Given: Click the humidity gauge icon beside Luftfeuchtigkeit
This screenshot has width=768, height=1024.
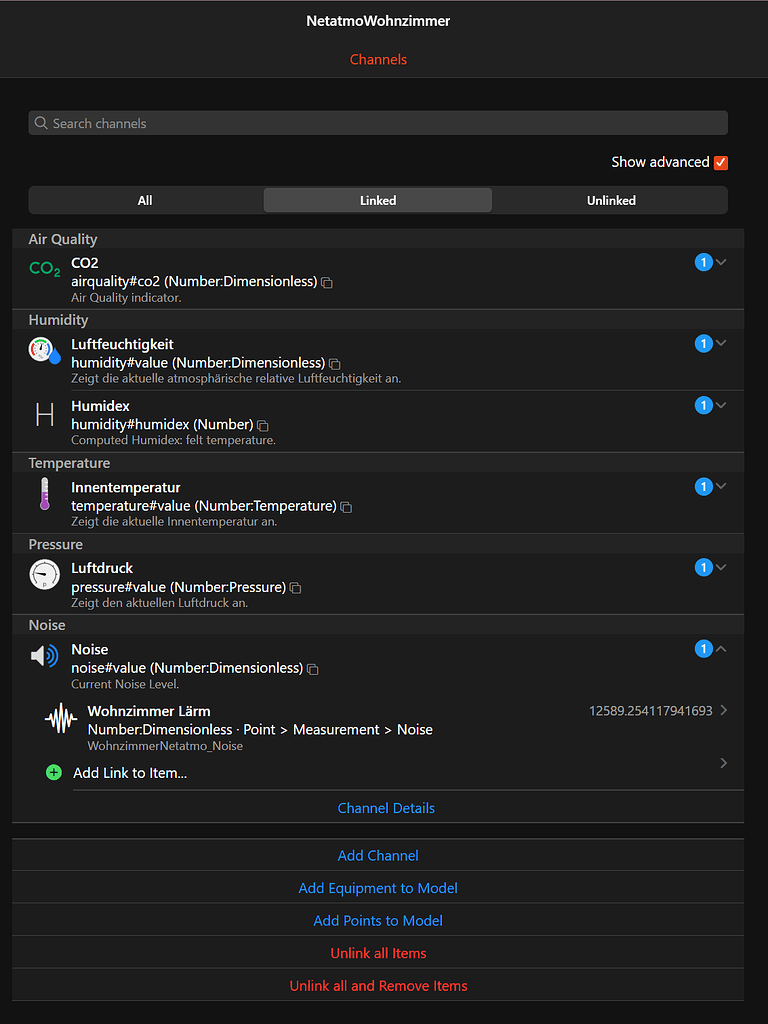Looking at the screenshot, I should [x=44, y=349].
